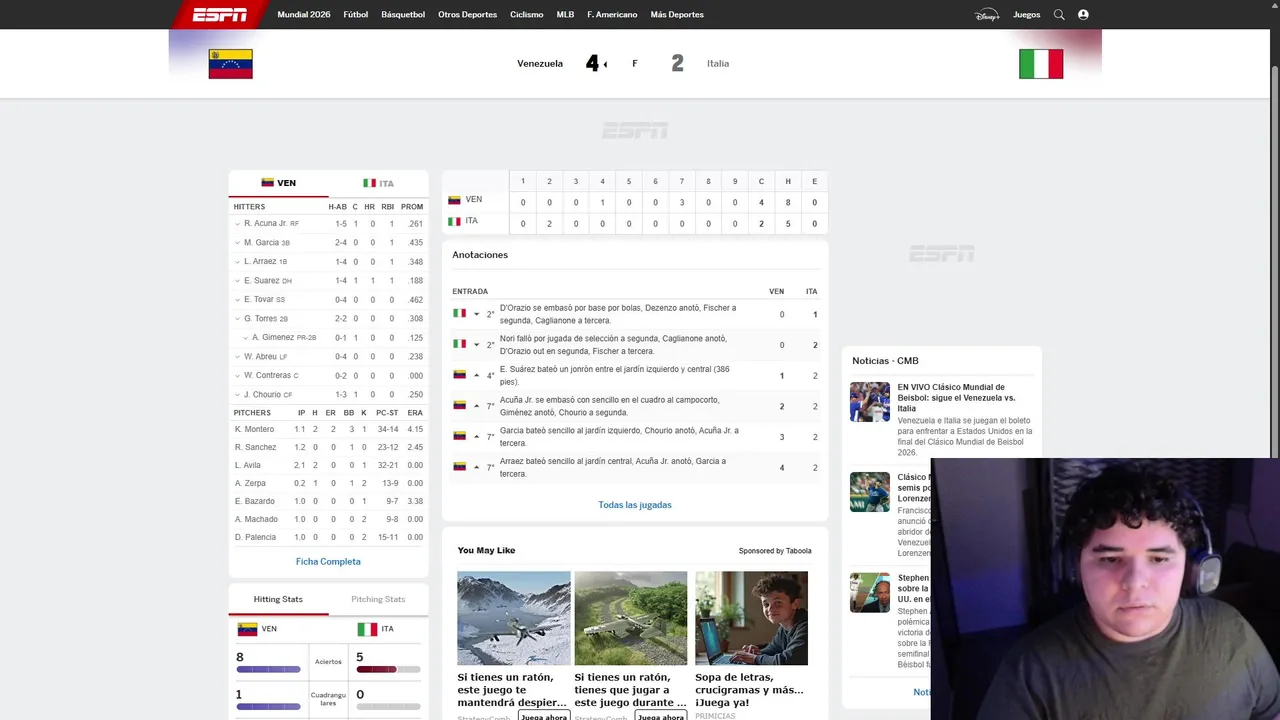The width and height of the screenshot is (1280, 720).
Task: Open J. Chourio player link
Action: click(263, 395)
